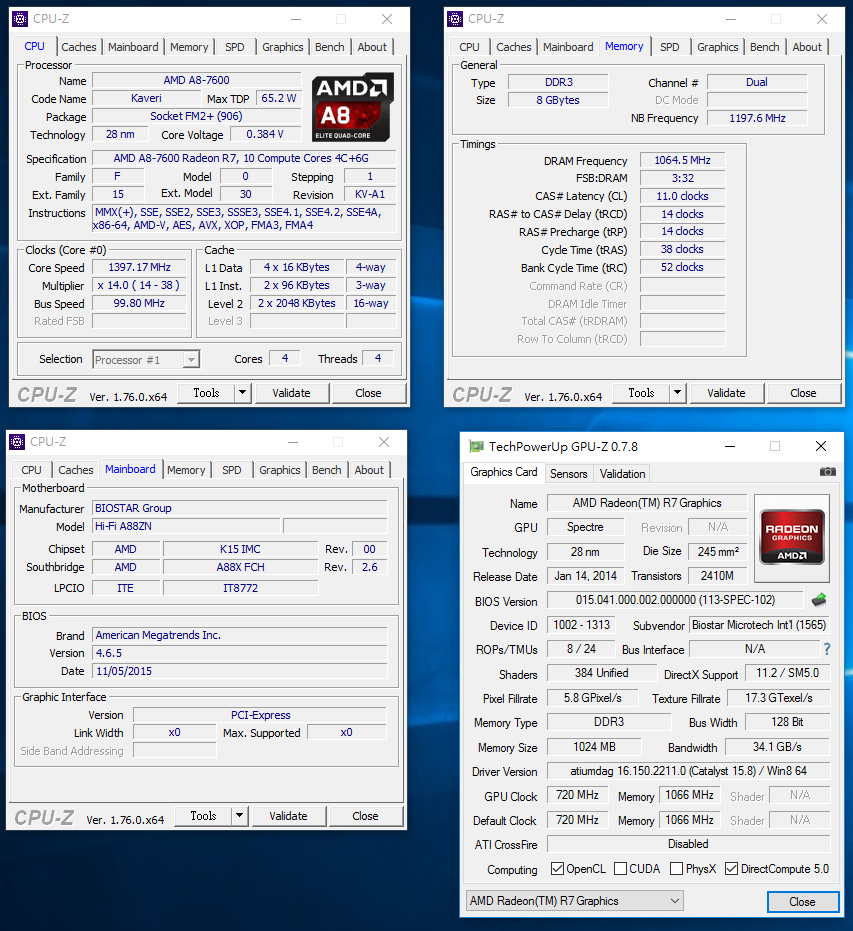The width and height of the screenshot is (853, 931).
Task: Open the Validation tab in GPU-Z
Action: tap(622, 474)
